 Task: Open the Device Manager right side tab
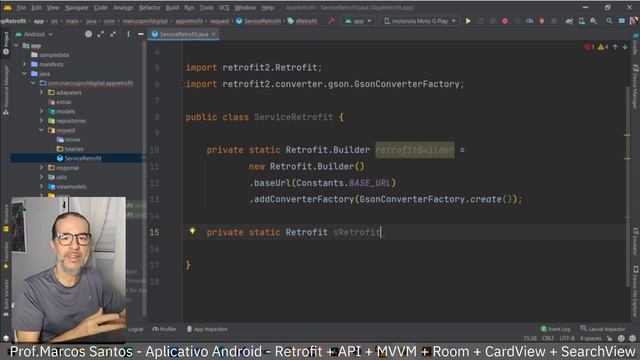(635, 87)
